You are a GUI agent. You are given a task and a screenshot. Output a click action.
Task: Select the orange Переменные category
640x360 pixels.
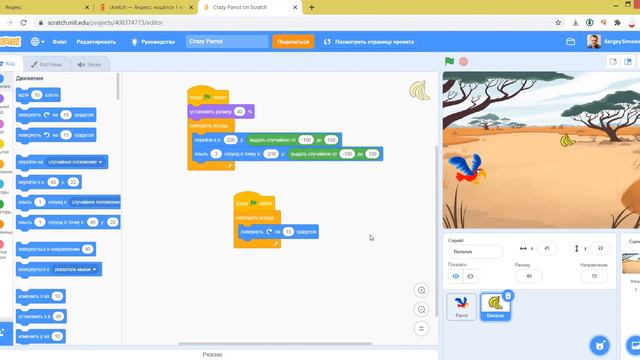tap(2, 224)
